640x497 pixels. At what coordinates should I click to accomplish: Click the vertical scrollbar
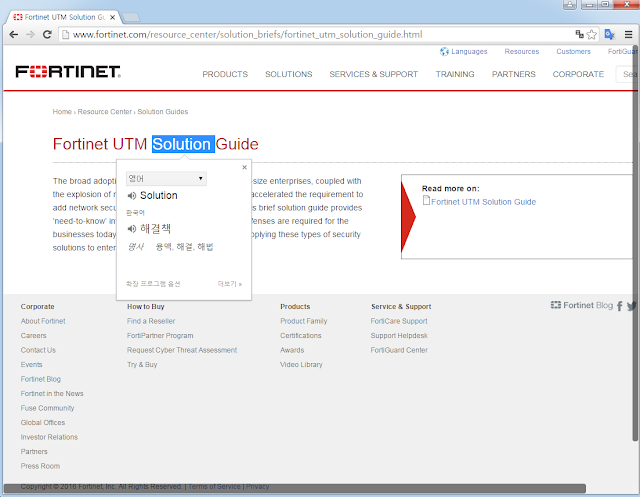tap(635, 245)
